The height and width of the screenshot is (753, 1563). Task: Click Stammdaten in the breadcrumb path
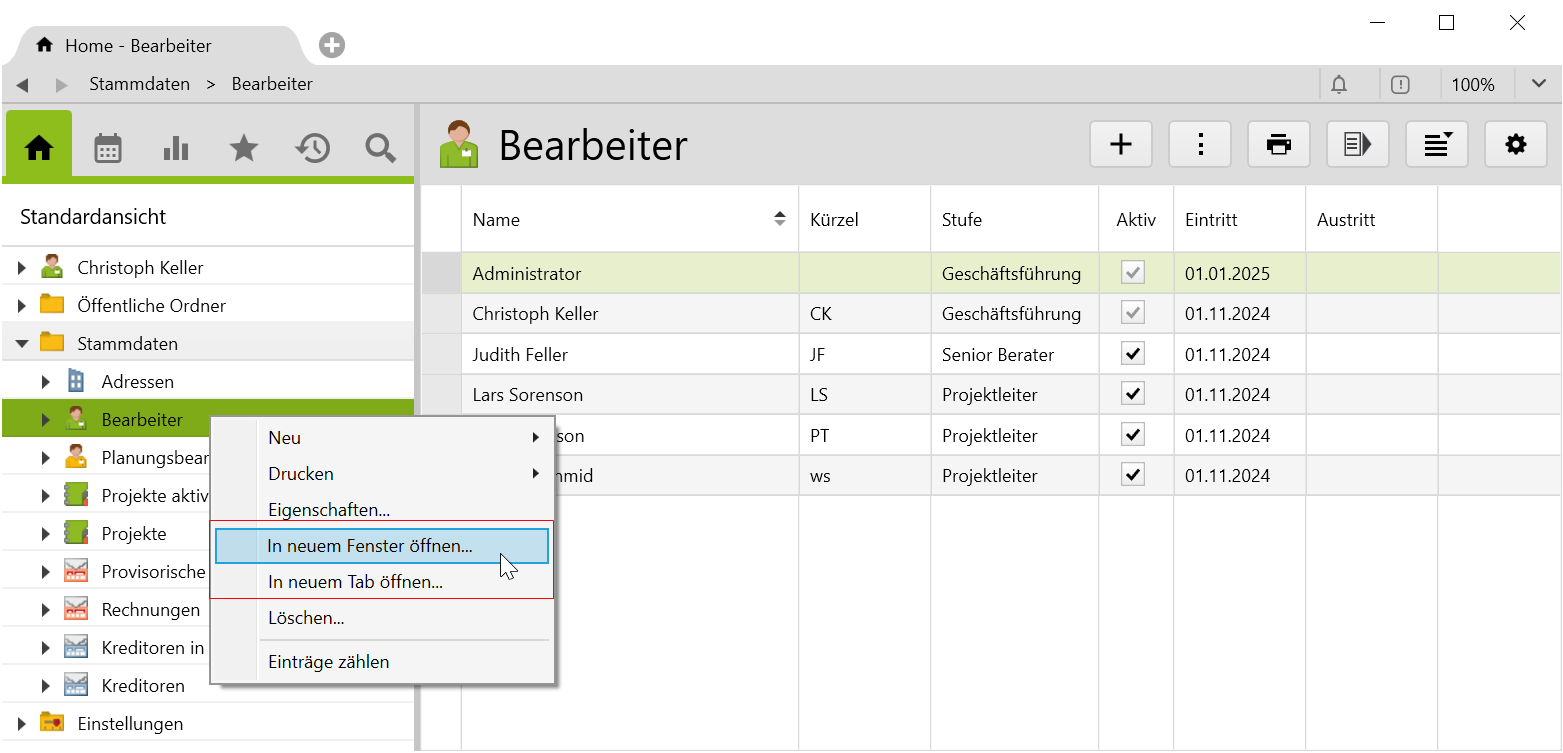(x=139, y=85)
